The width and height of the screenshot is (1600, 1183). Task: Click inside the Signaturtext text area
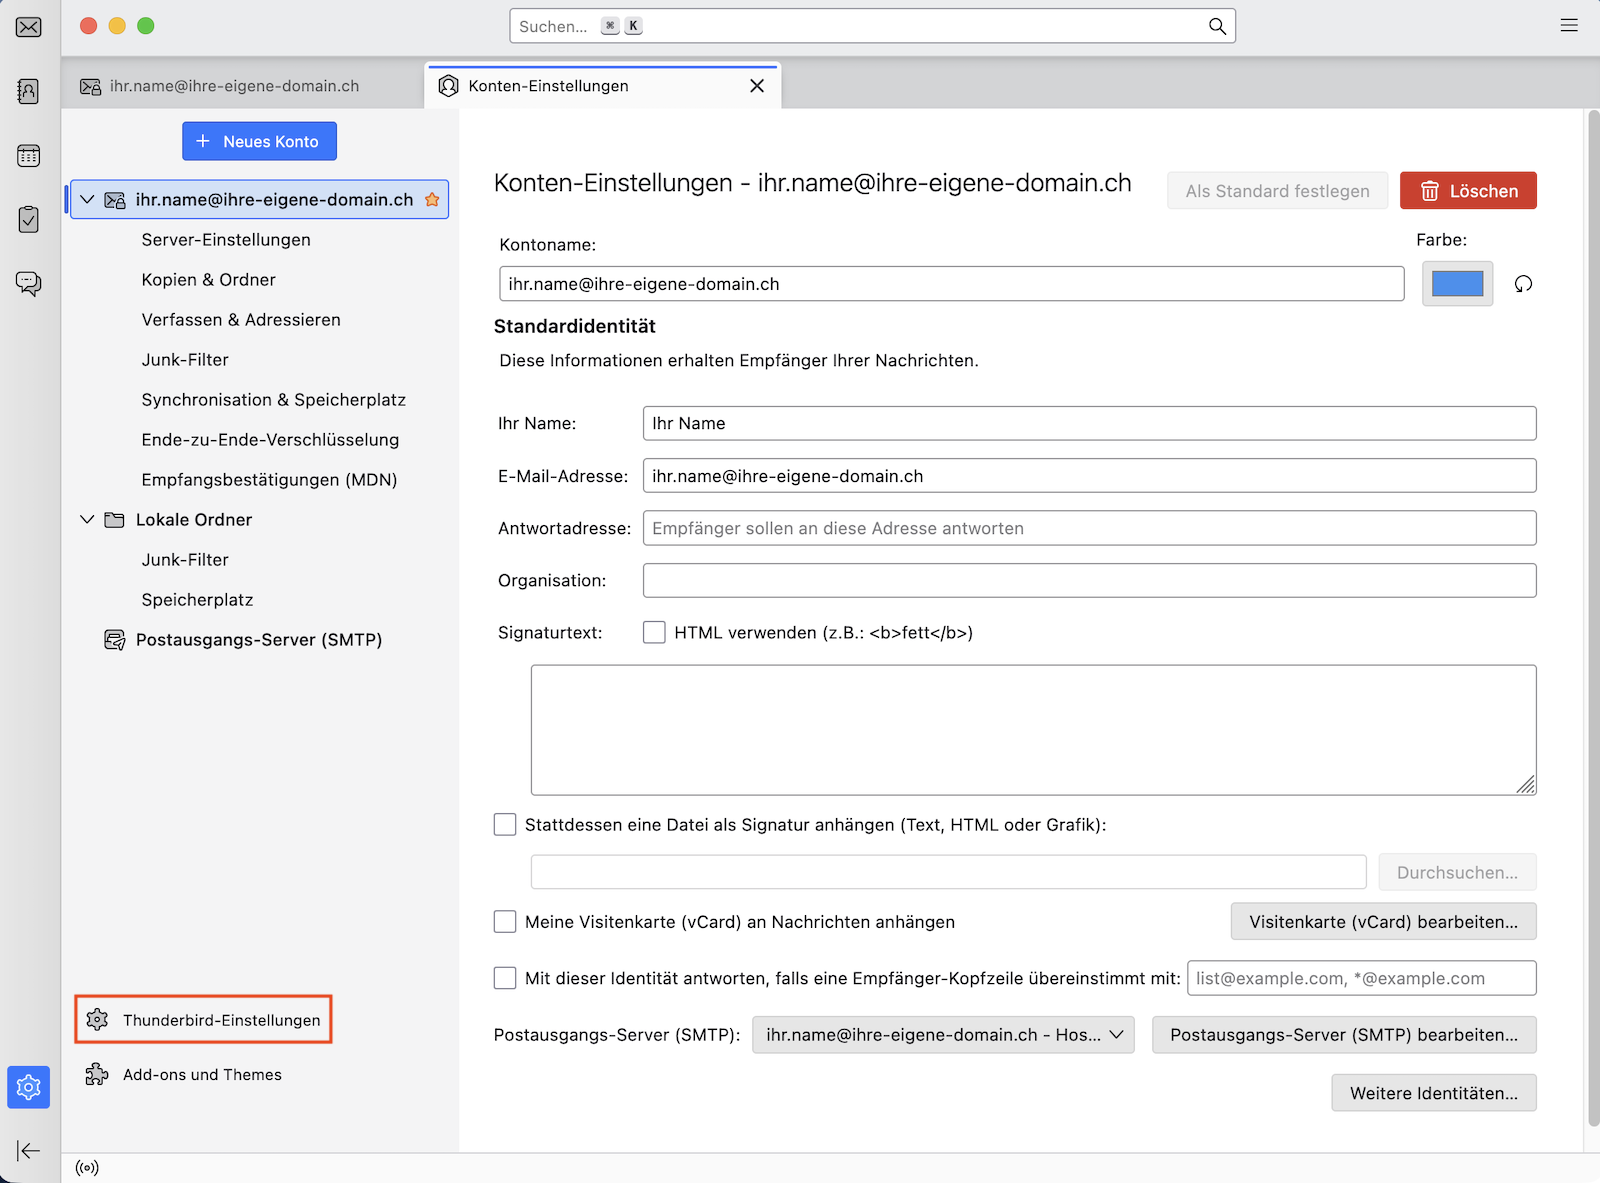pyautogui.click(x=1033, y=730)
